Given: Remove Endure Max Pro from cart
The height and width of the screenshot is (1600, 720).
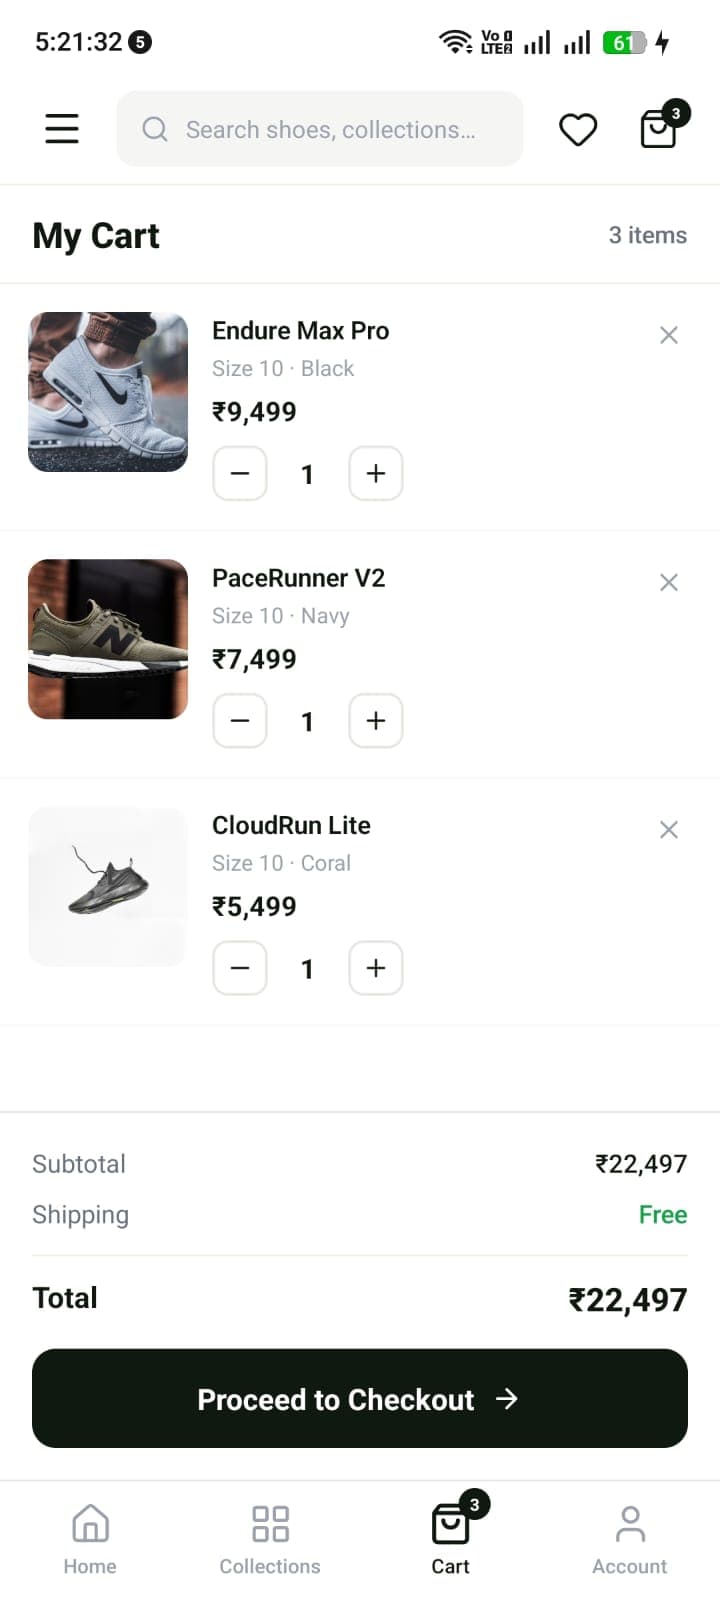Looking at the screenshot, I should click(x=669, y=335).
